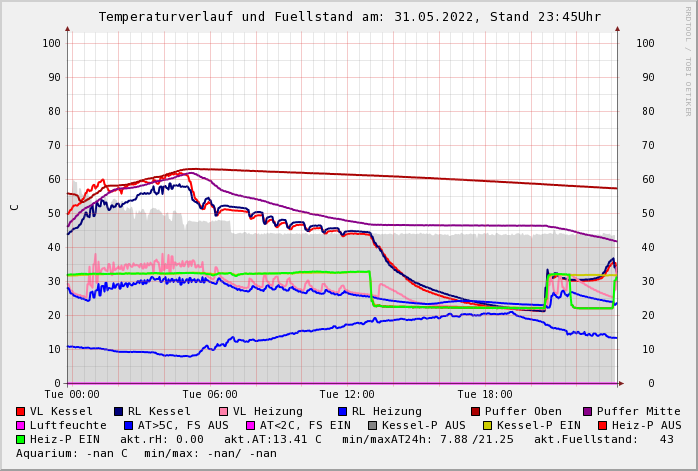
Task: Select the gray Kessel-P AUS legend swatch
Action: coord(371,425)
